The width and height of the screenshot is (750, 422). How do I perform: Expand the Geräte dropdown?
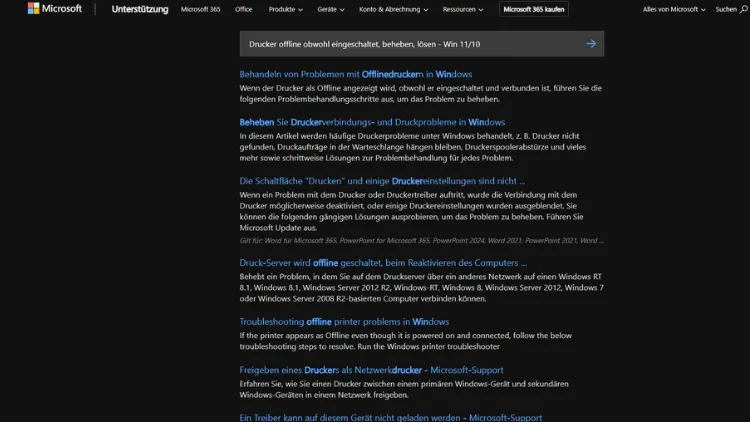click(331, 9)
